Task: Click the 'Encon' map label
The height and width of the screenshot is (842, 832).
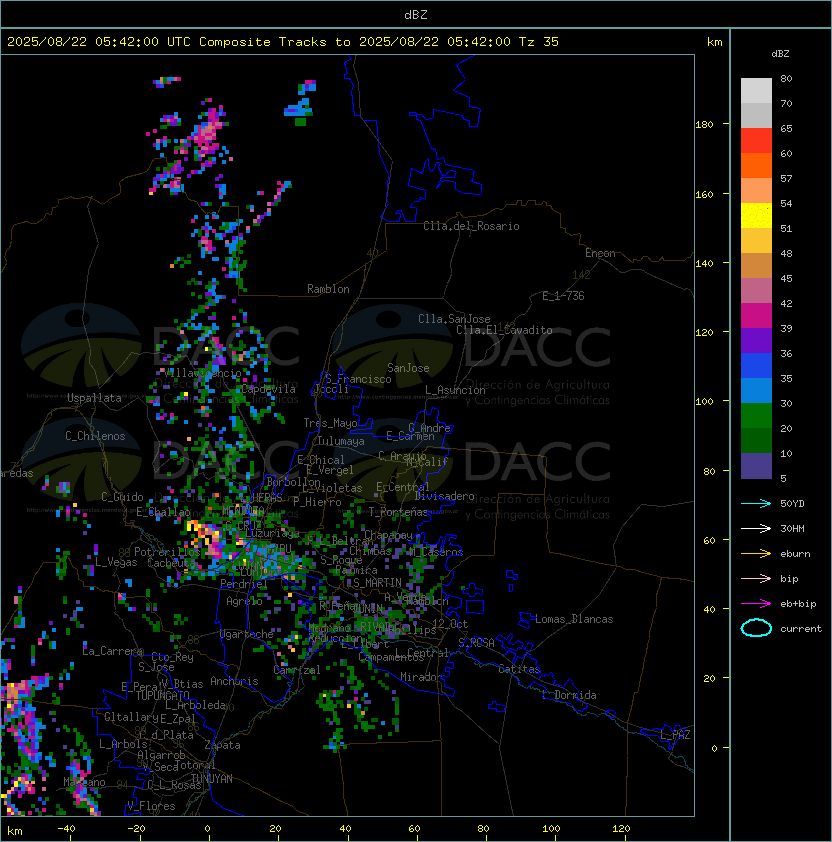Action: pyautogui.click(x=600, y=253)
